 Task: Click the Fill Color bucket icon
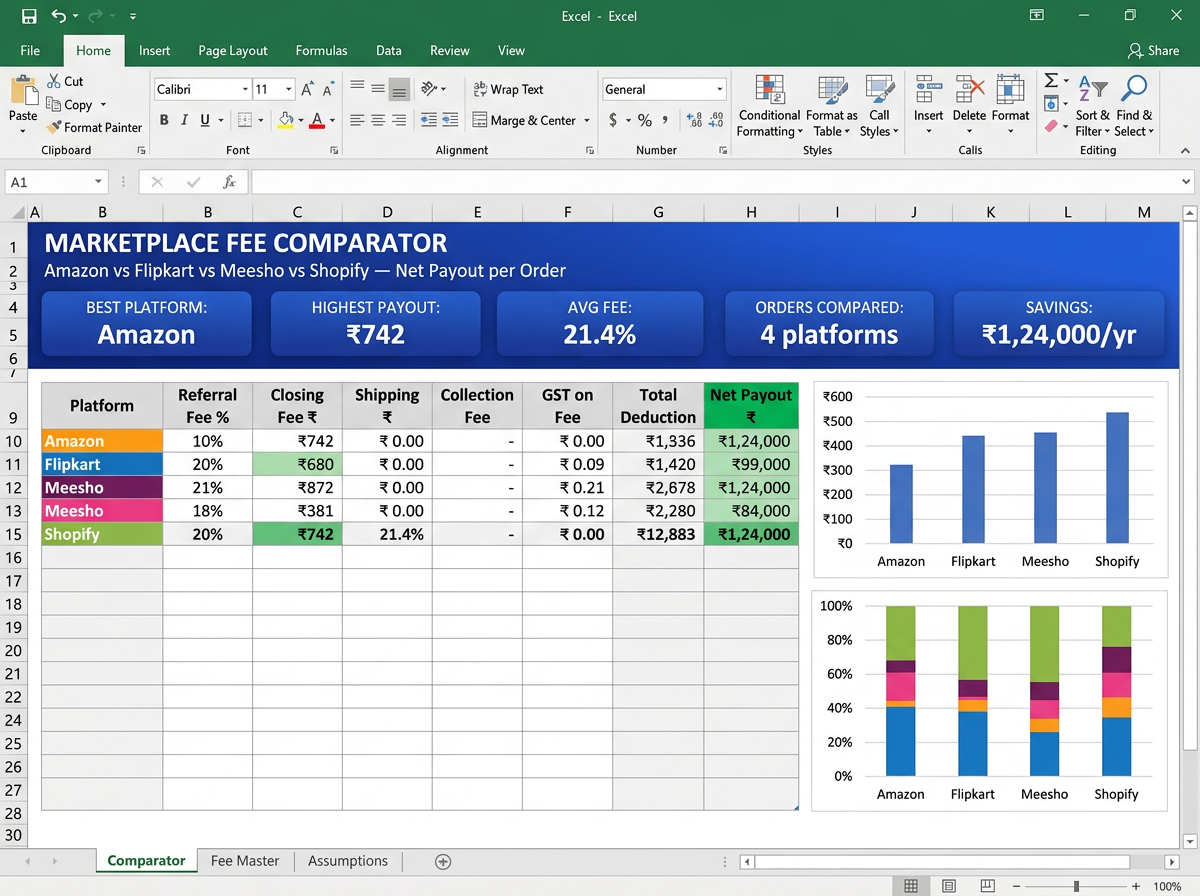click(x=285, y=120)
